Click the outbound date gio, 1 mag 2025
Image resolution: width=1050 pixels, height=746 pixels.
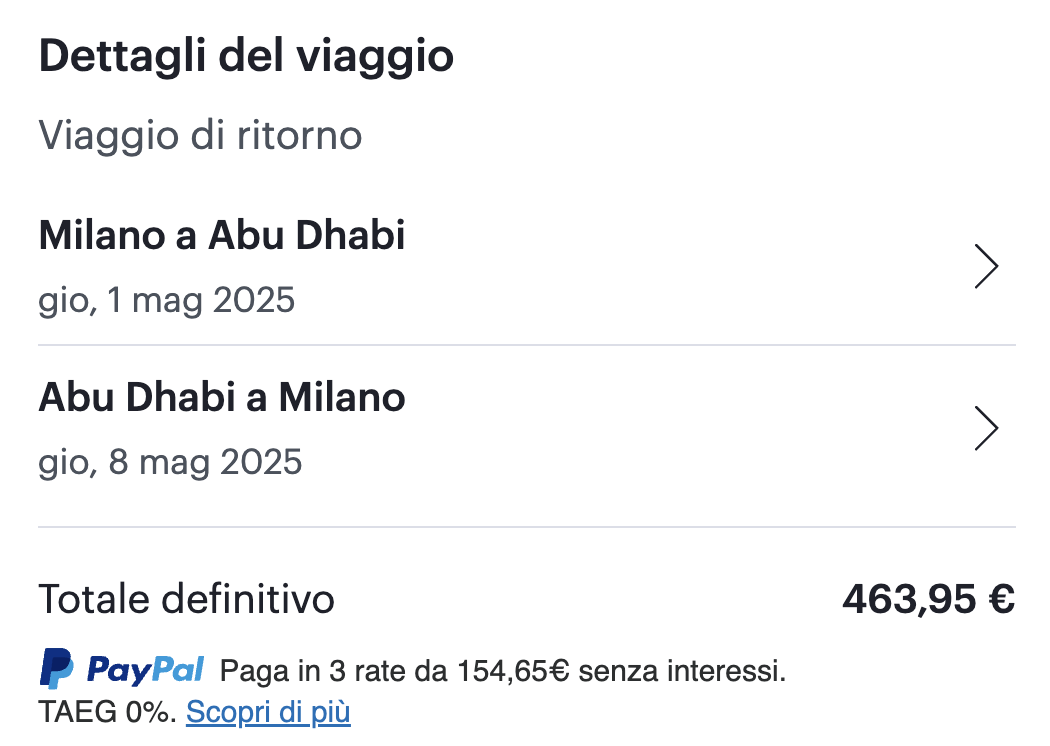point(167,299)
